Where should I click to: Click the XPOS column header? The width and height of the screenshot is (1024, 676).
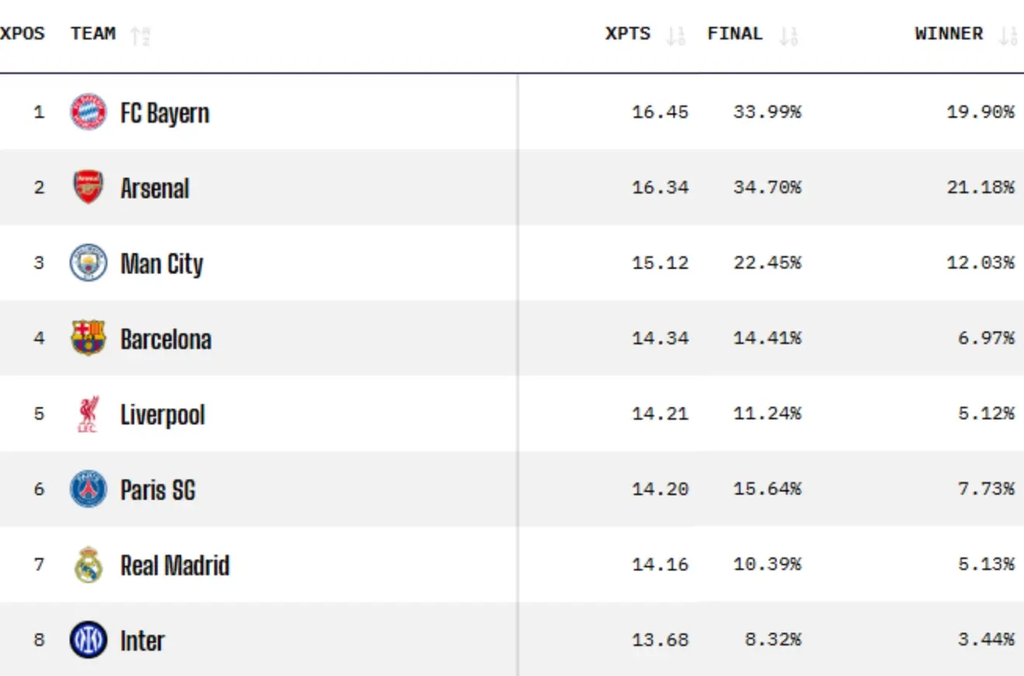pyautogui.click(x=22, y=33)
